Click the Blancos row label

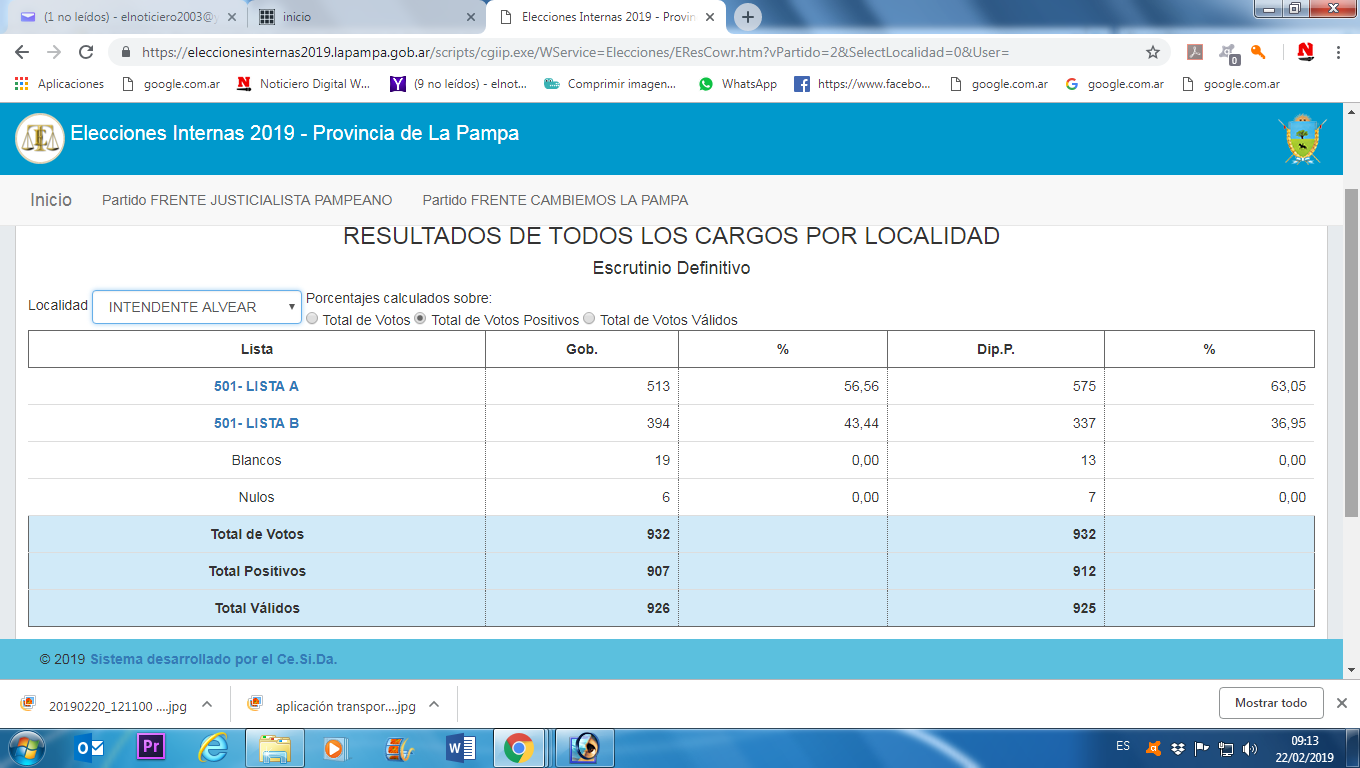coord(256,460)
